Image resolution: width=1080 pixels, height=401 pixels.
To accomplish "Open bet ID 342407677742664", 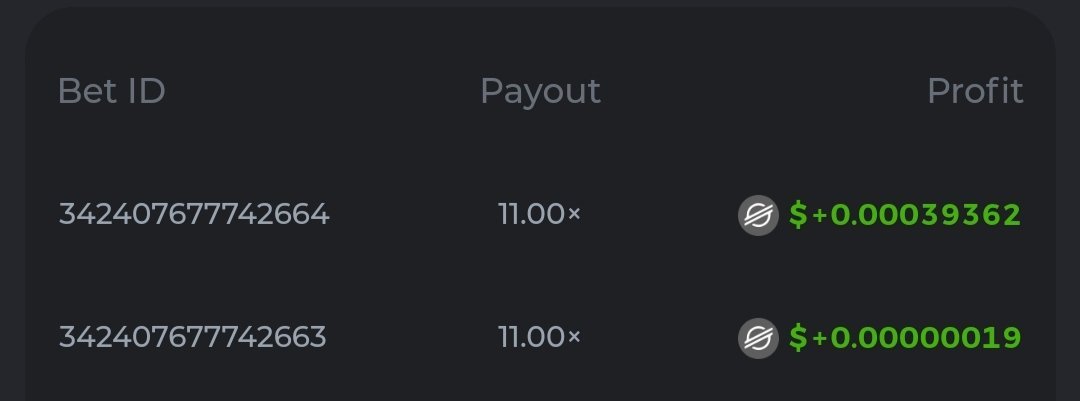I will point(194,214).
